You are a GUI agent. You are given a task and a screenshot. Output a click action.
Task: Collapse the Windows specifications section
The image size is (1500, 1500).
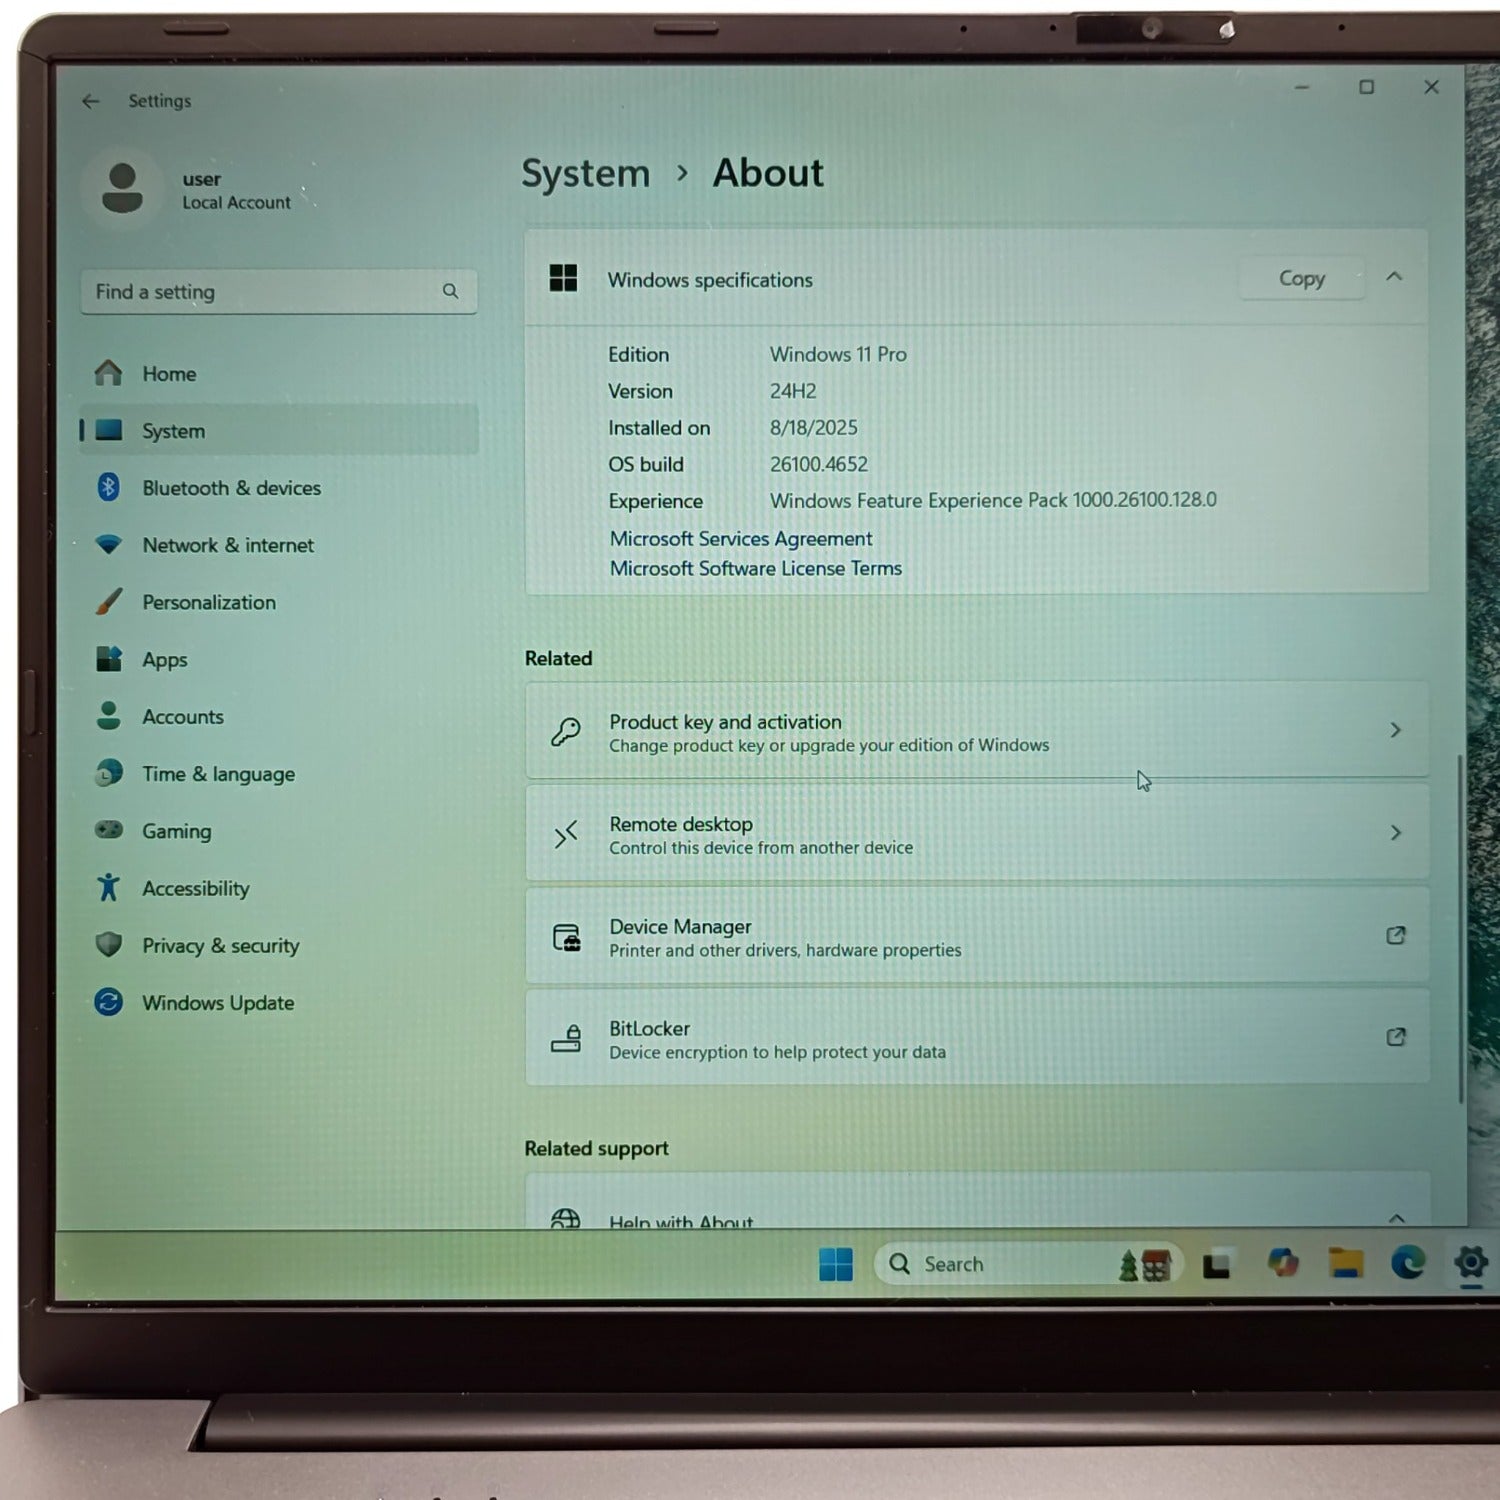(1394, 277)
